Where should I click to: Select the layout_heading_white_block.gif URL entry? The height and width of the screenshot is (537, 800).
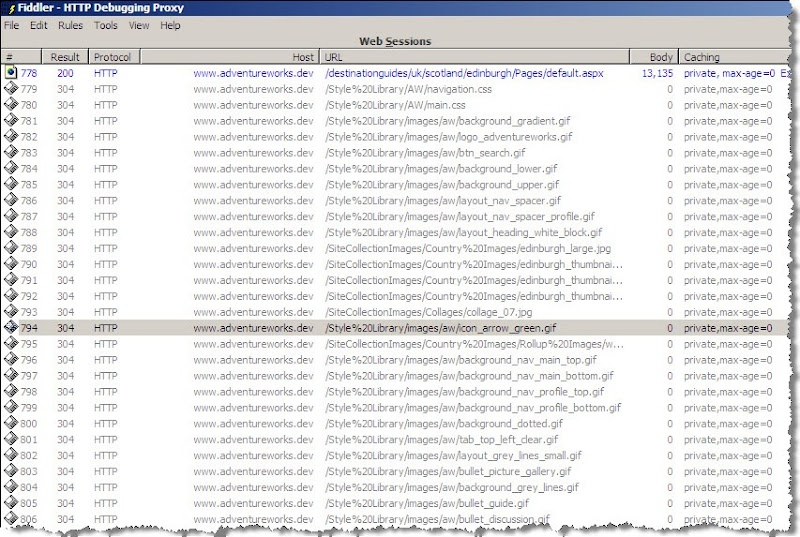463,232
